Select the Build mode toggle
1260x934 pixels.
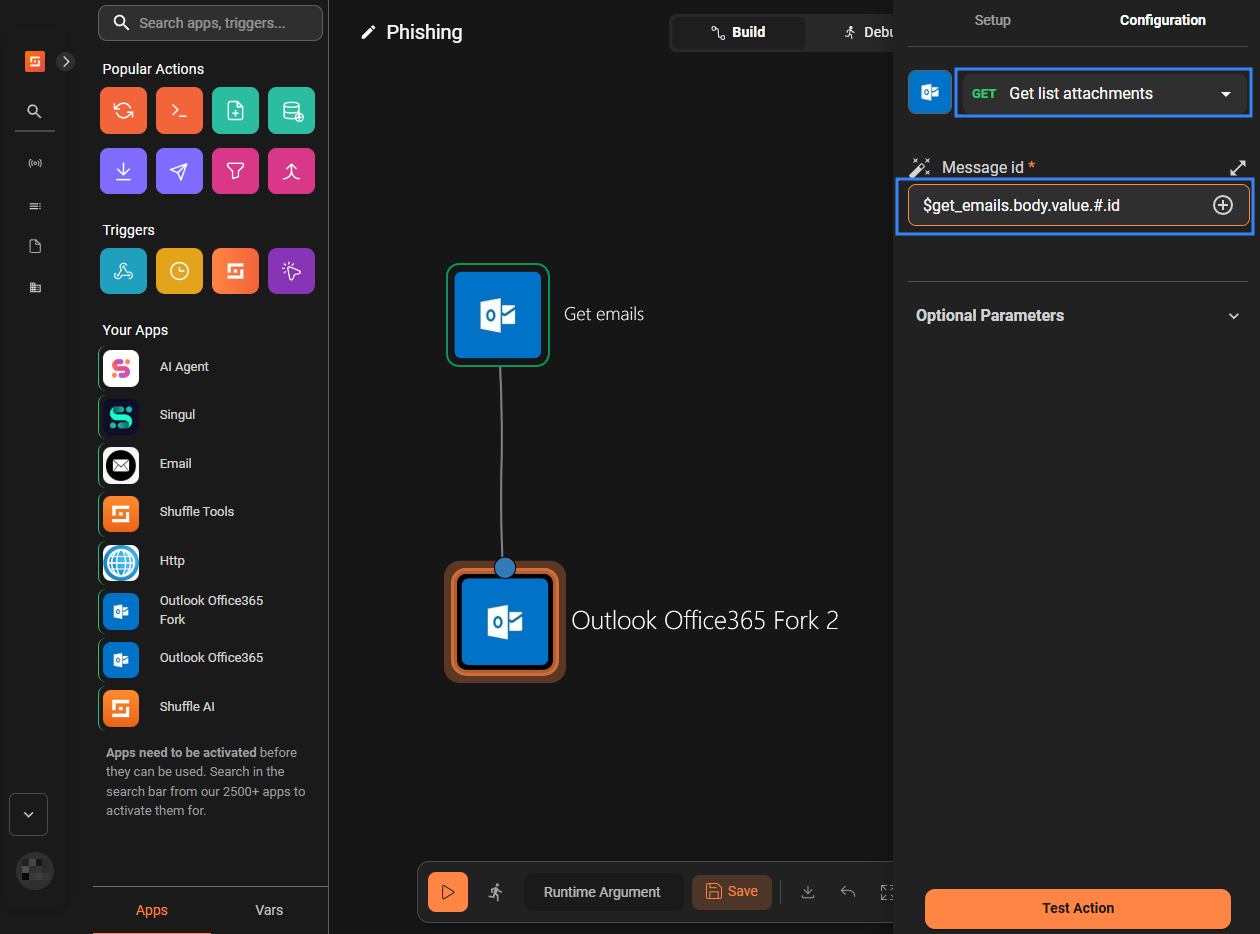tap(738, 32)
